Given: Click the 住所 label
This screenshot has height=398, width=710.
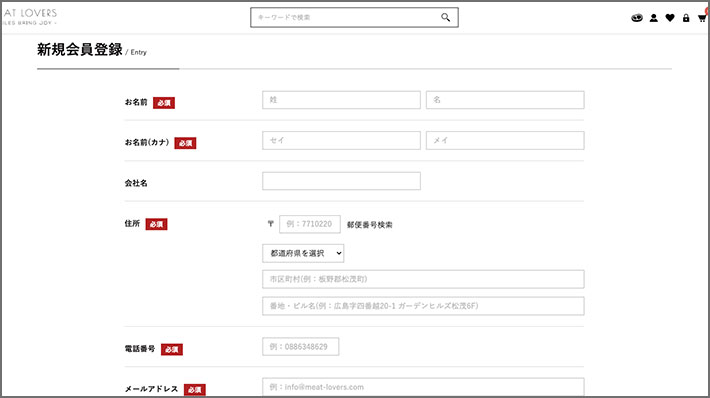Looking at the screenshot, I should [132, 224].
